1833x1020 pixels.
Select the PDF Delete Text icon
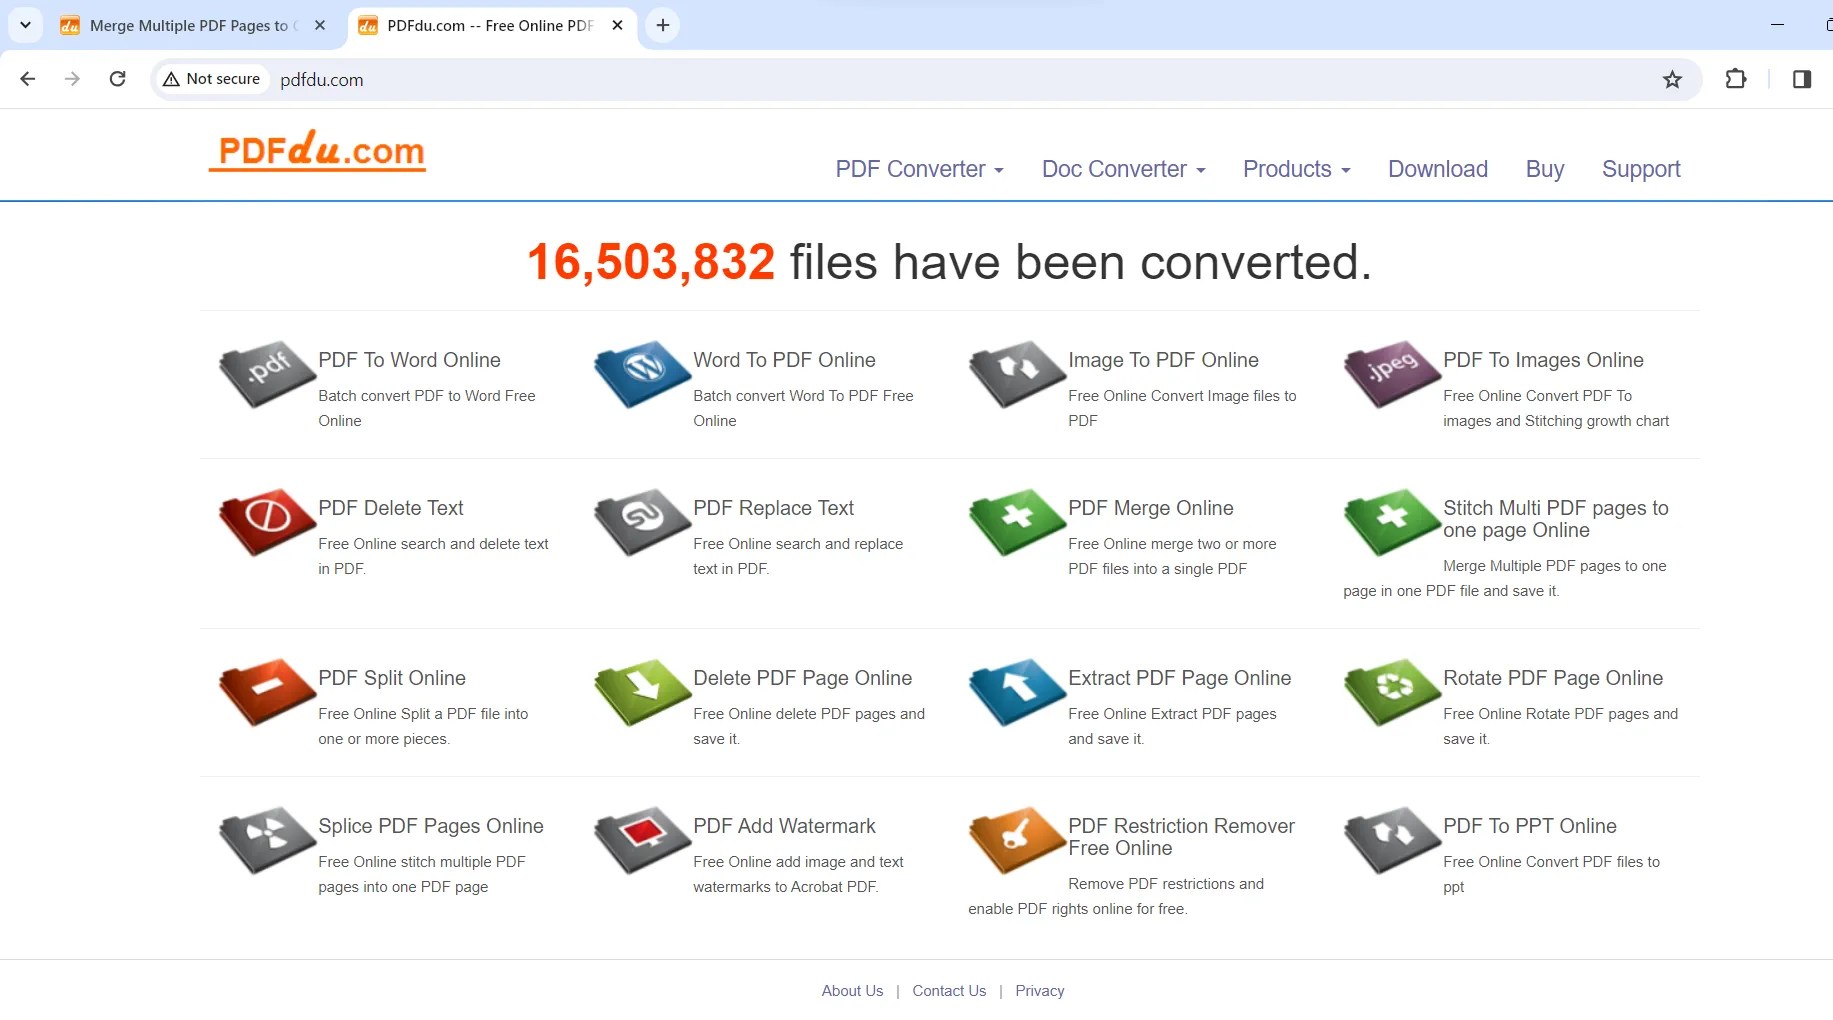click(x=263, y=522)
